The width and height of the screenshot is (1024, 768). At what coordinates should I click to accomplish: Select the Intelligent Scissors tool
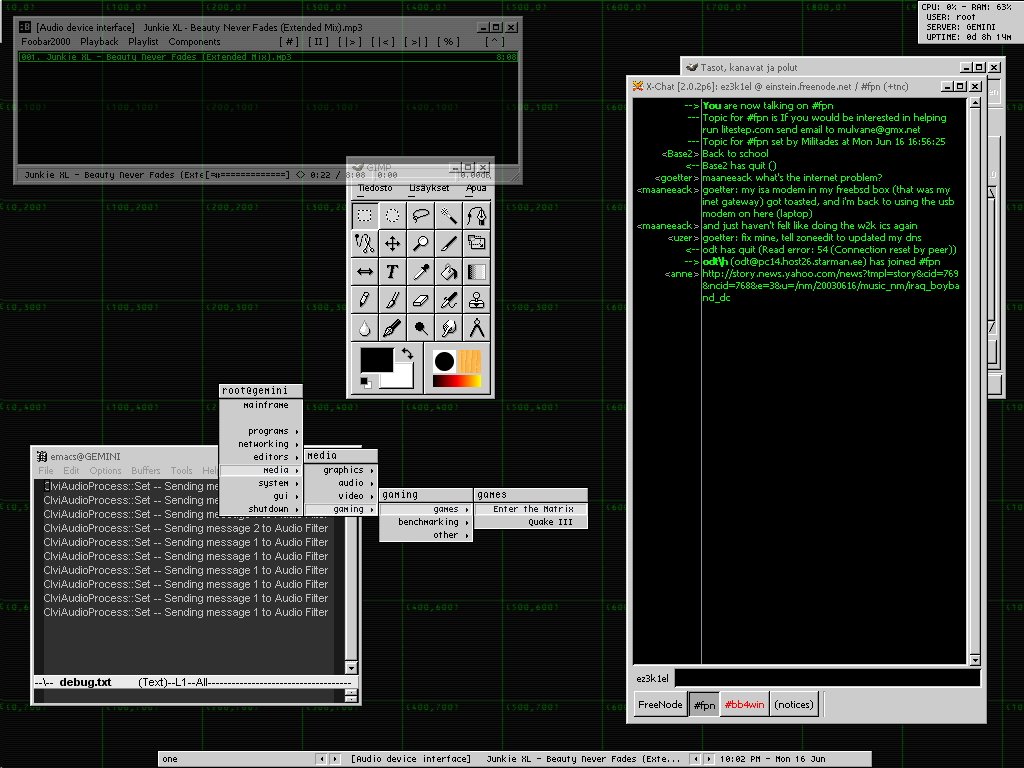point(364,244)
